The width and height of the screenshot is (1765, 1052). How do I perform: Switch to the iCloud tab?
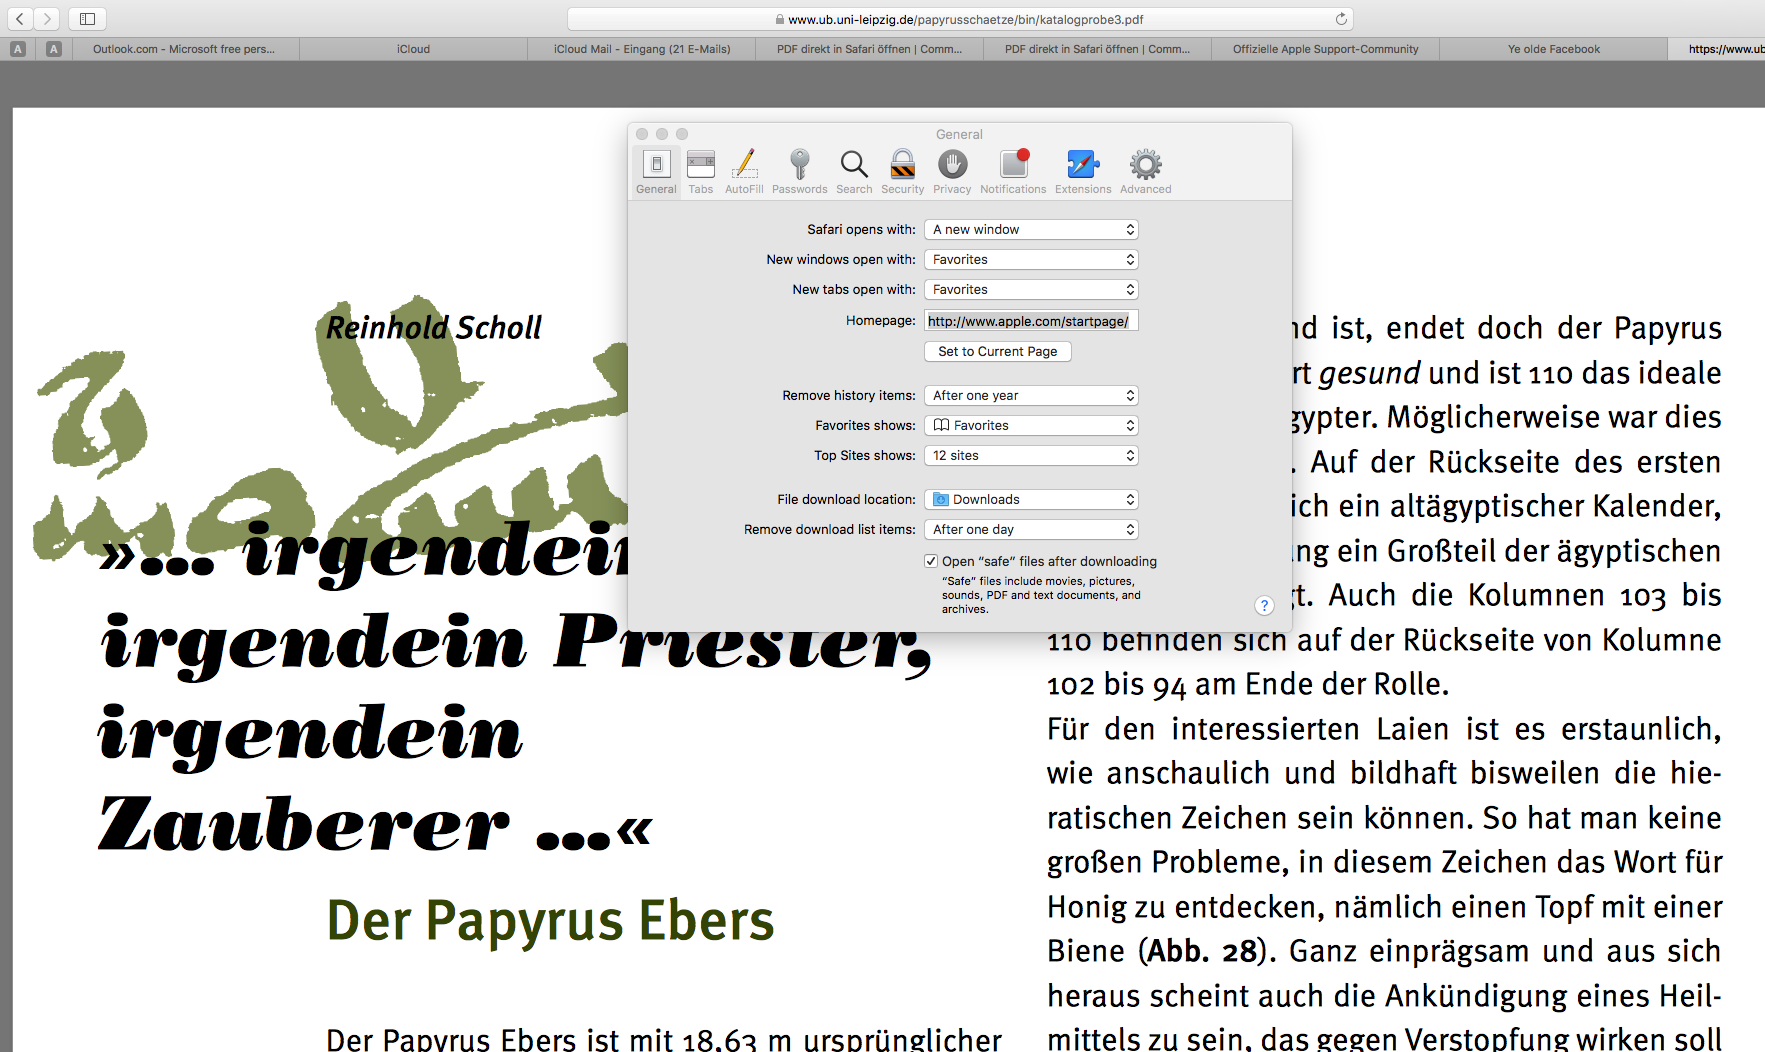[x=413, y=49]
